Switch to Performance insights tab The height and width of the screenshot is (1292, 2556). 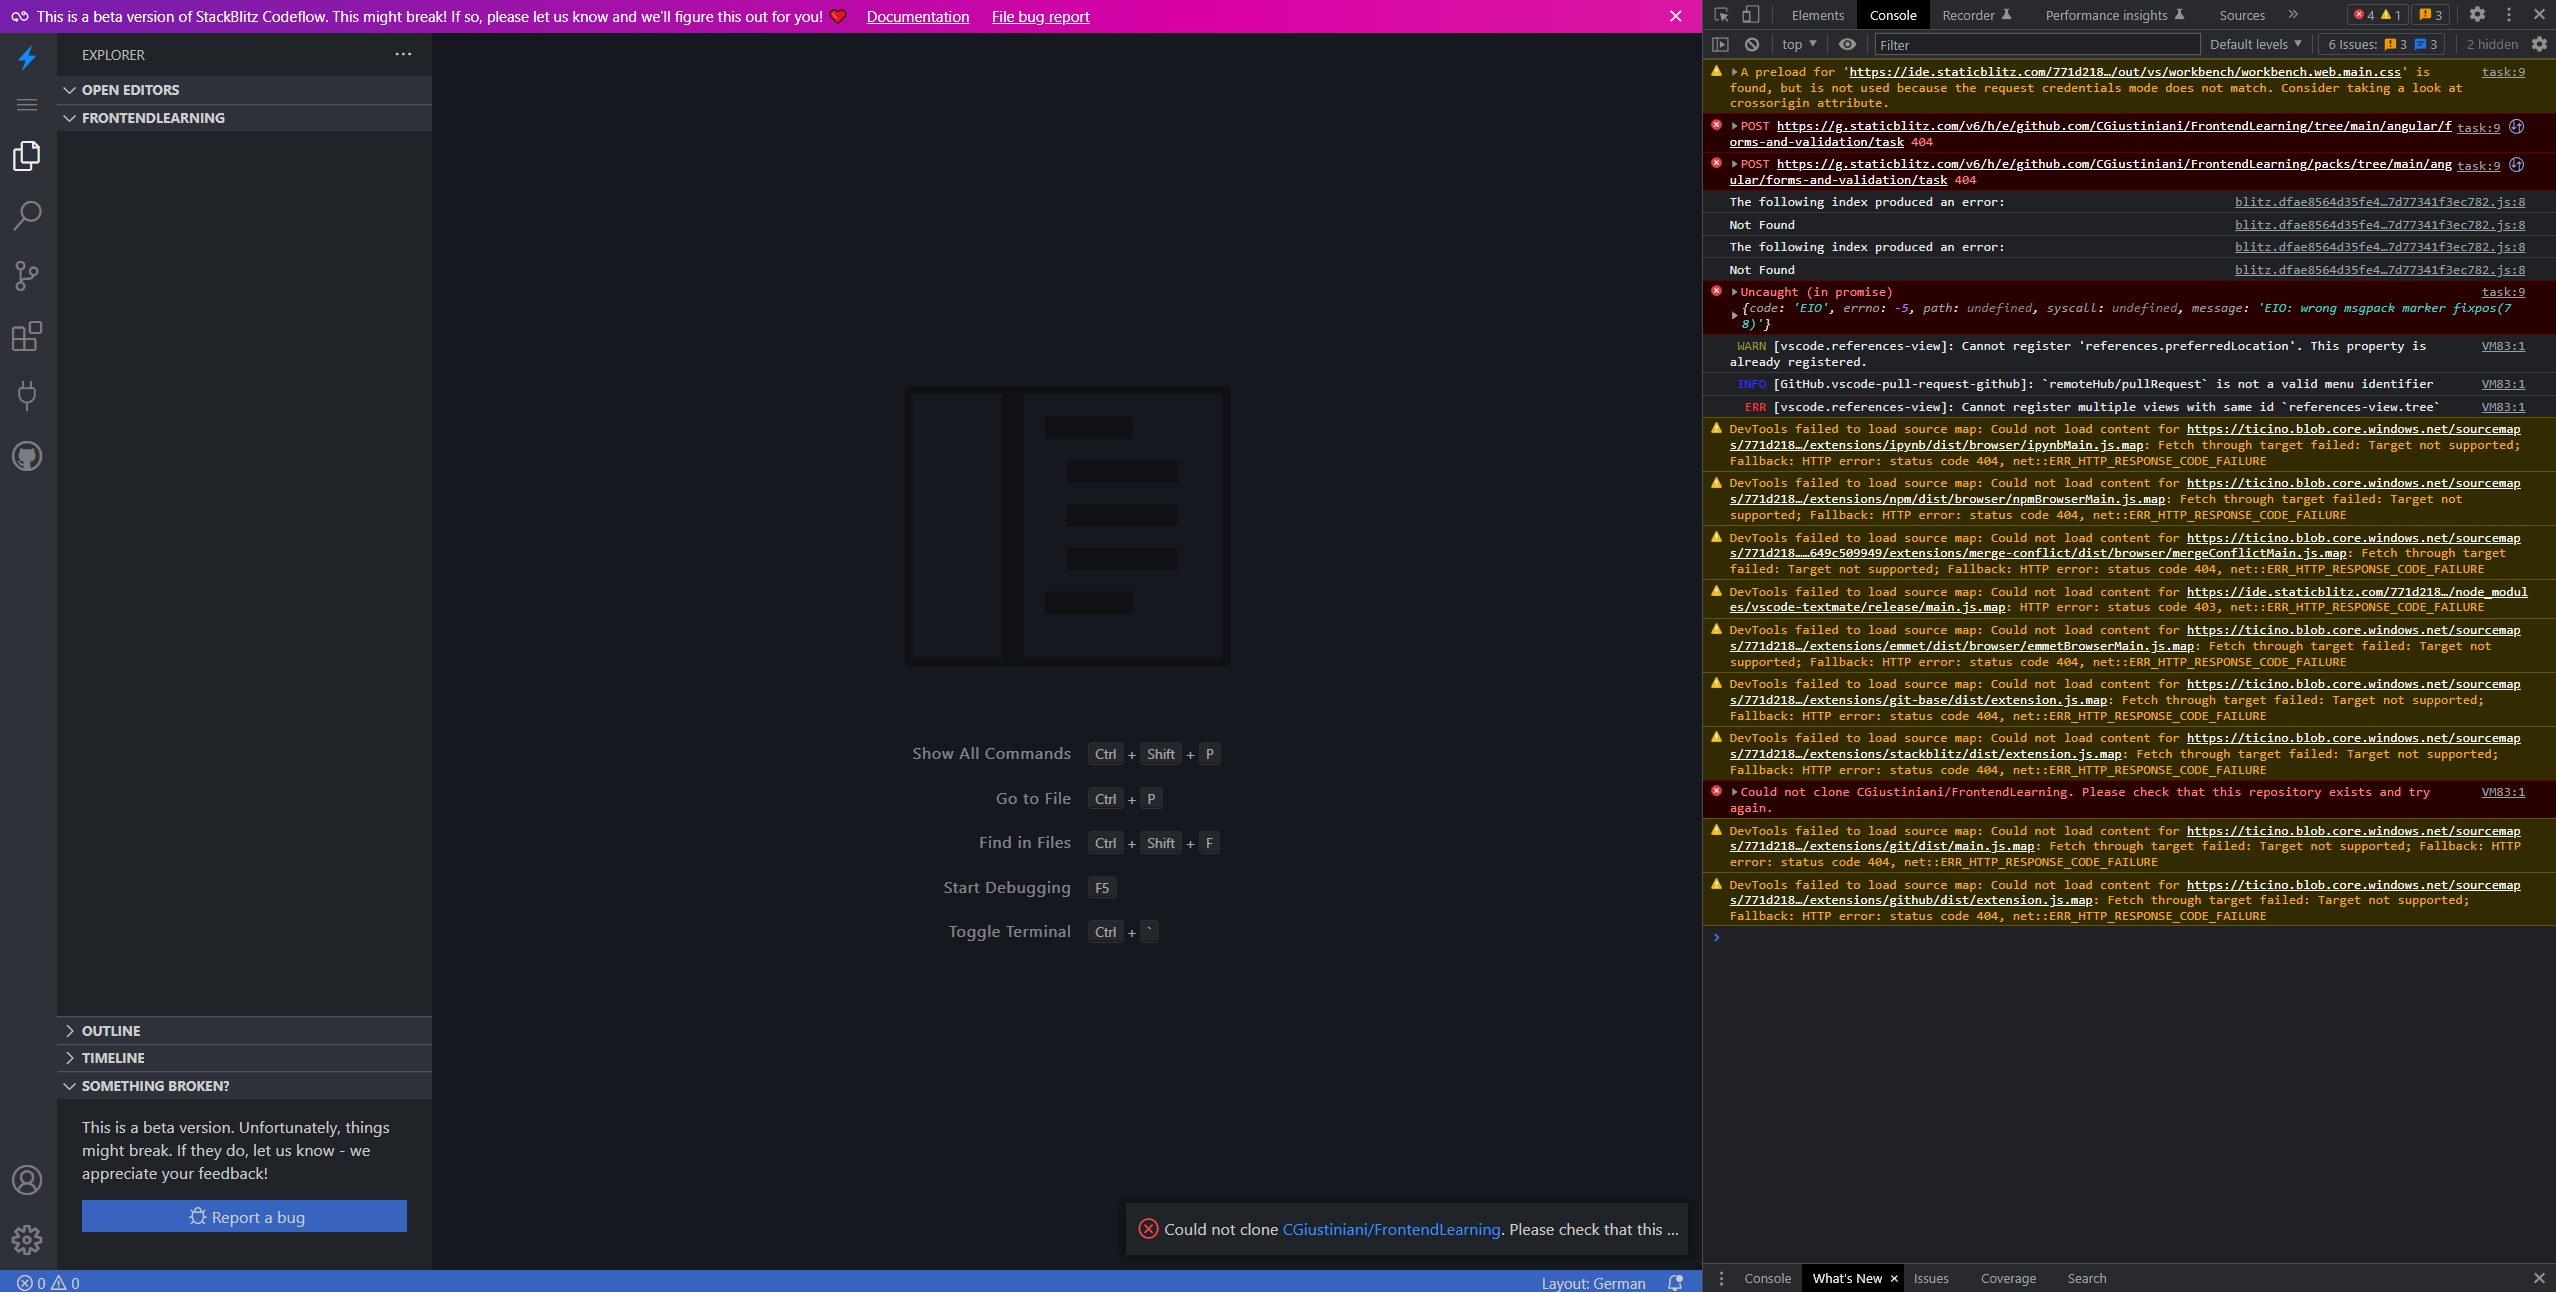click(2115, 15)
